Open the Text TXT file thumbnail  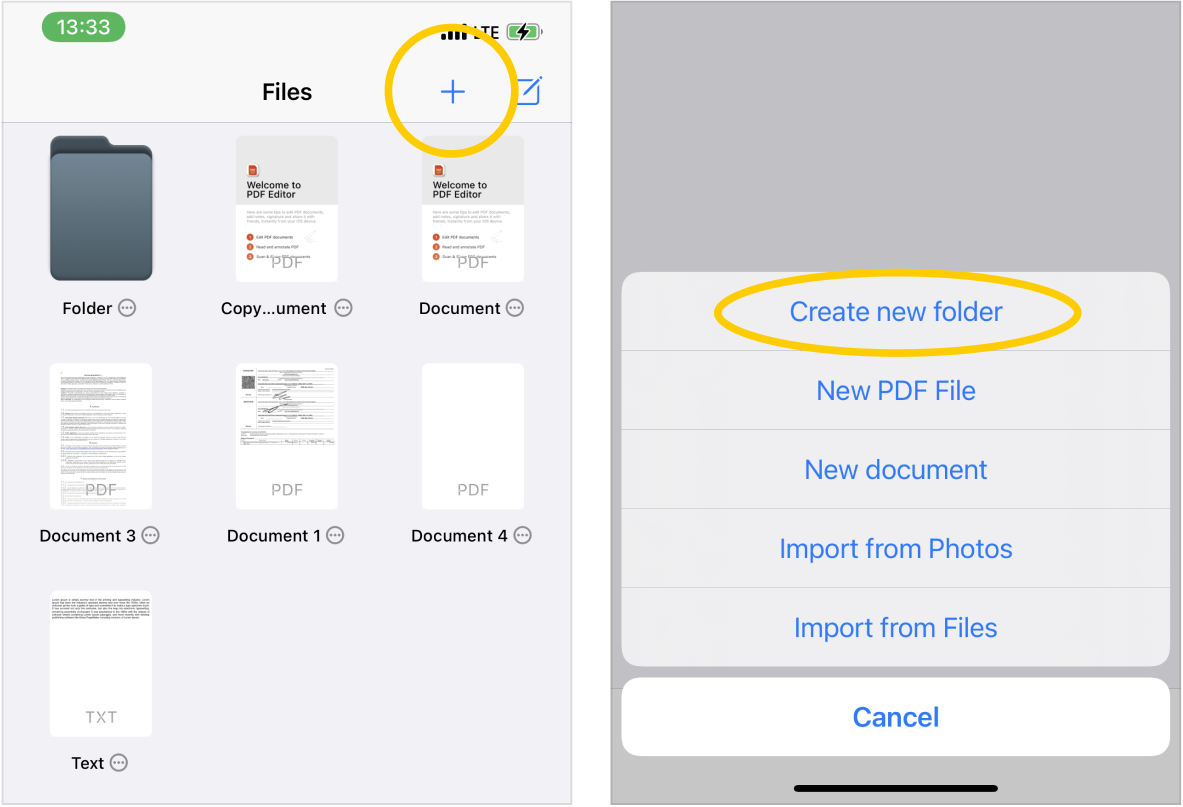click(x=101, y=664)
